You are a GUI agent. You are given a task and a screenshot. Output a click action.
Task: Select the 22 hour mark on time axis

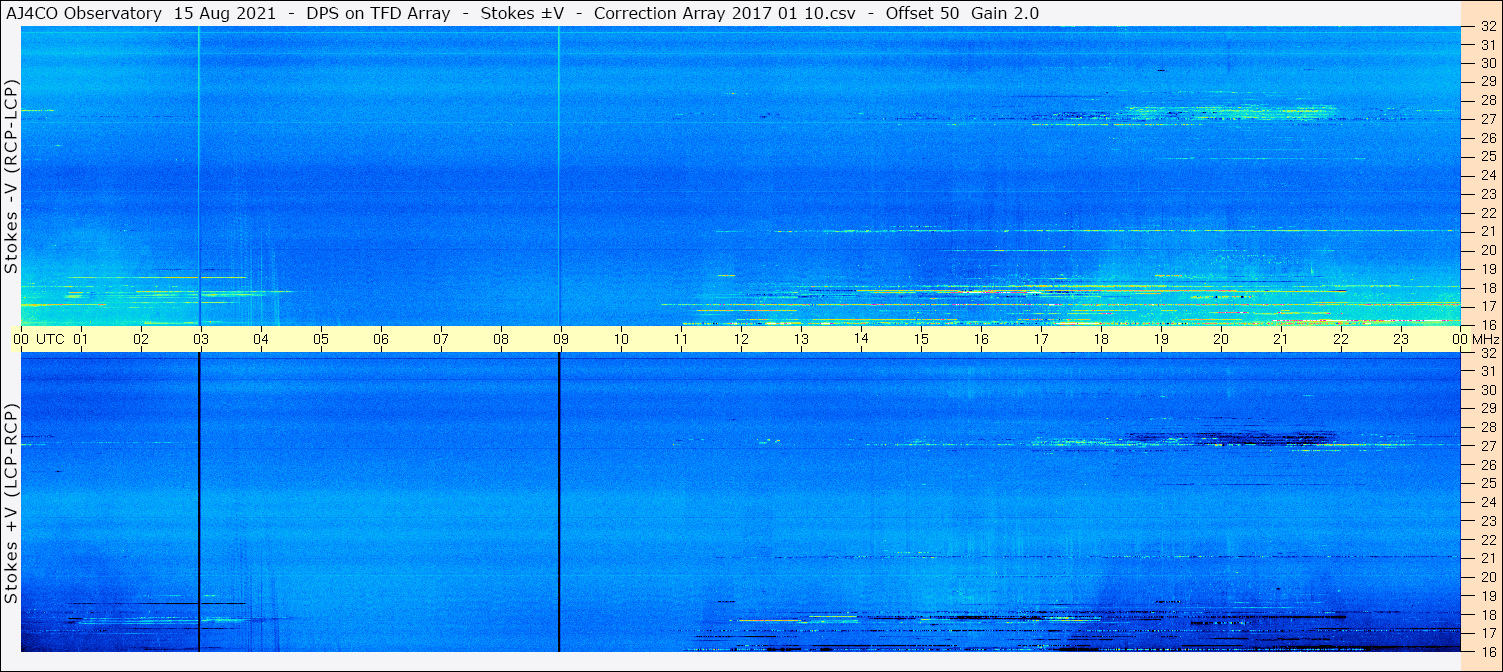[1341, 339]
